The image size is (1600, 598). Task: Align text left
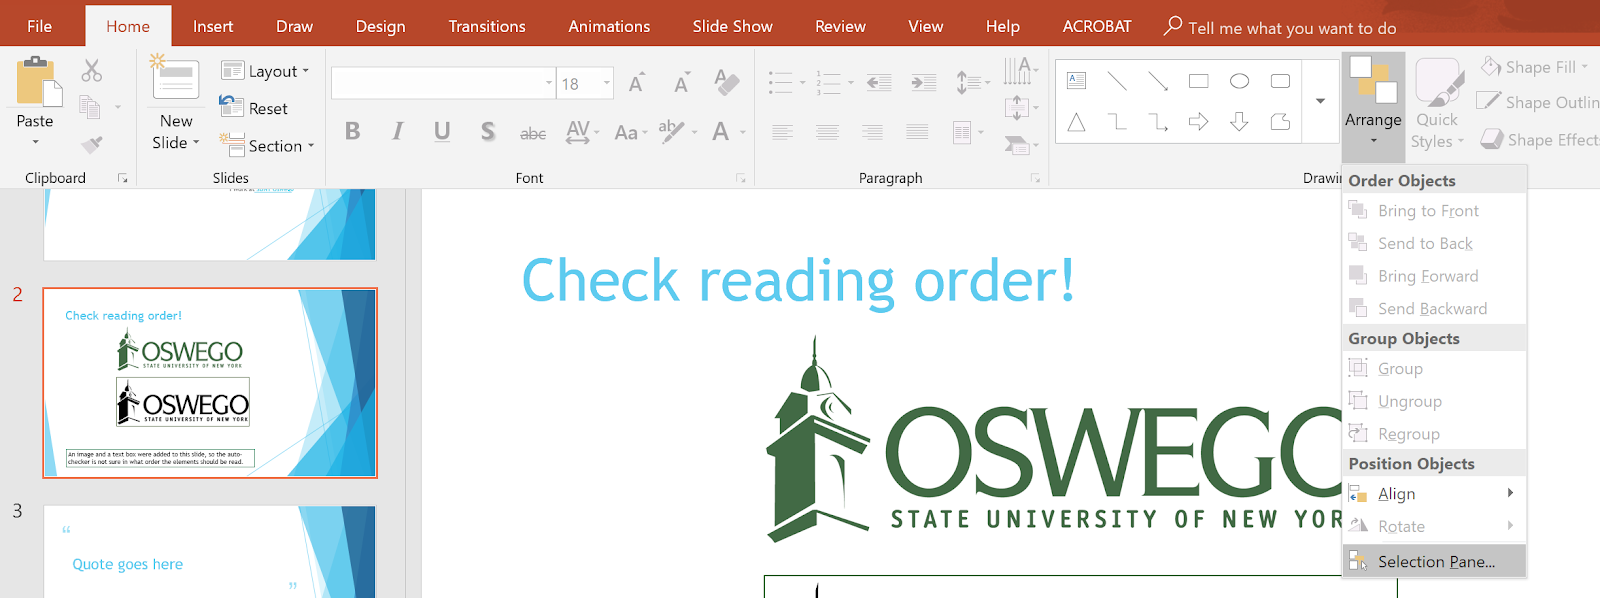(782, 131)
